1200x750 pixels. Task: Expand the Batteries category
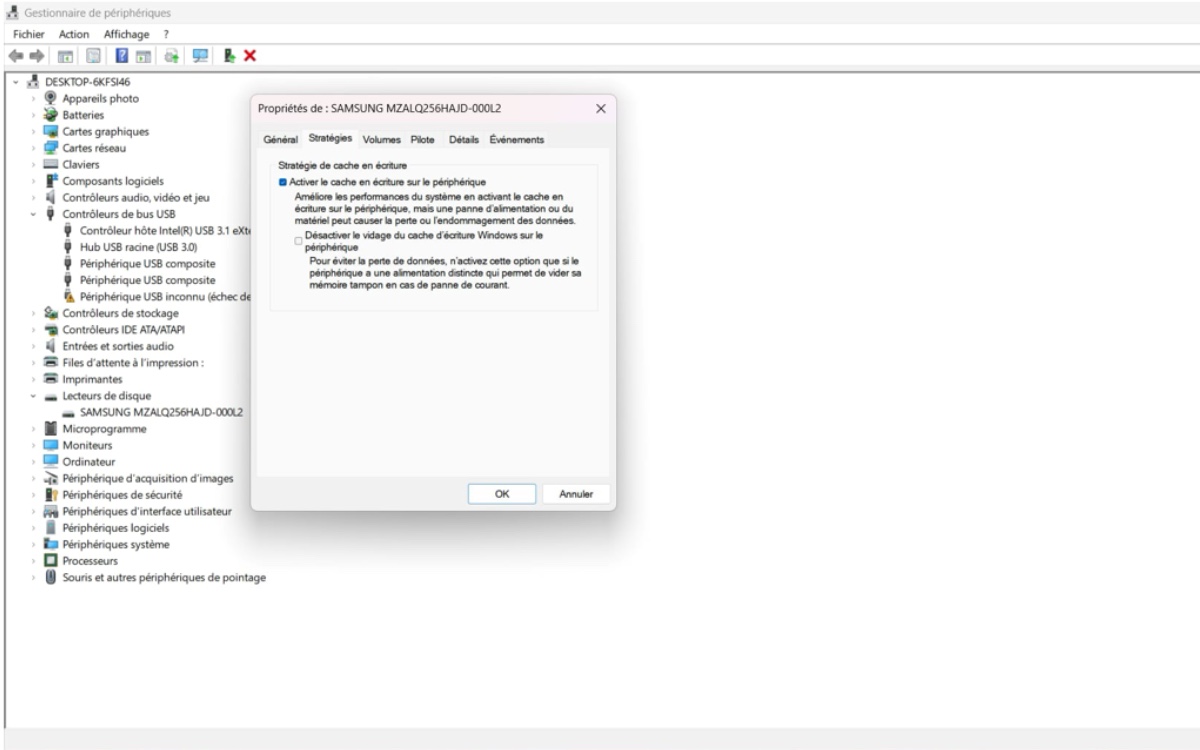pyautogui.click(x=34, y=115)
